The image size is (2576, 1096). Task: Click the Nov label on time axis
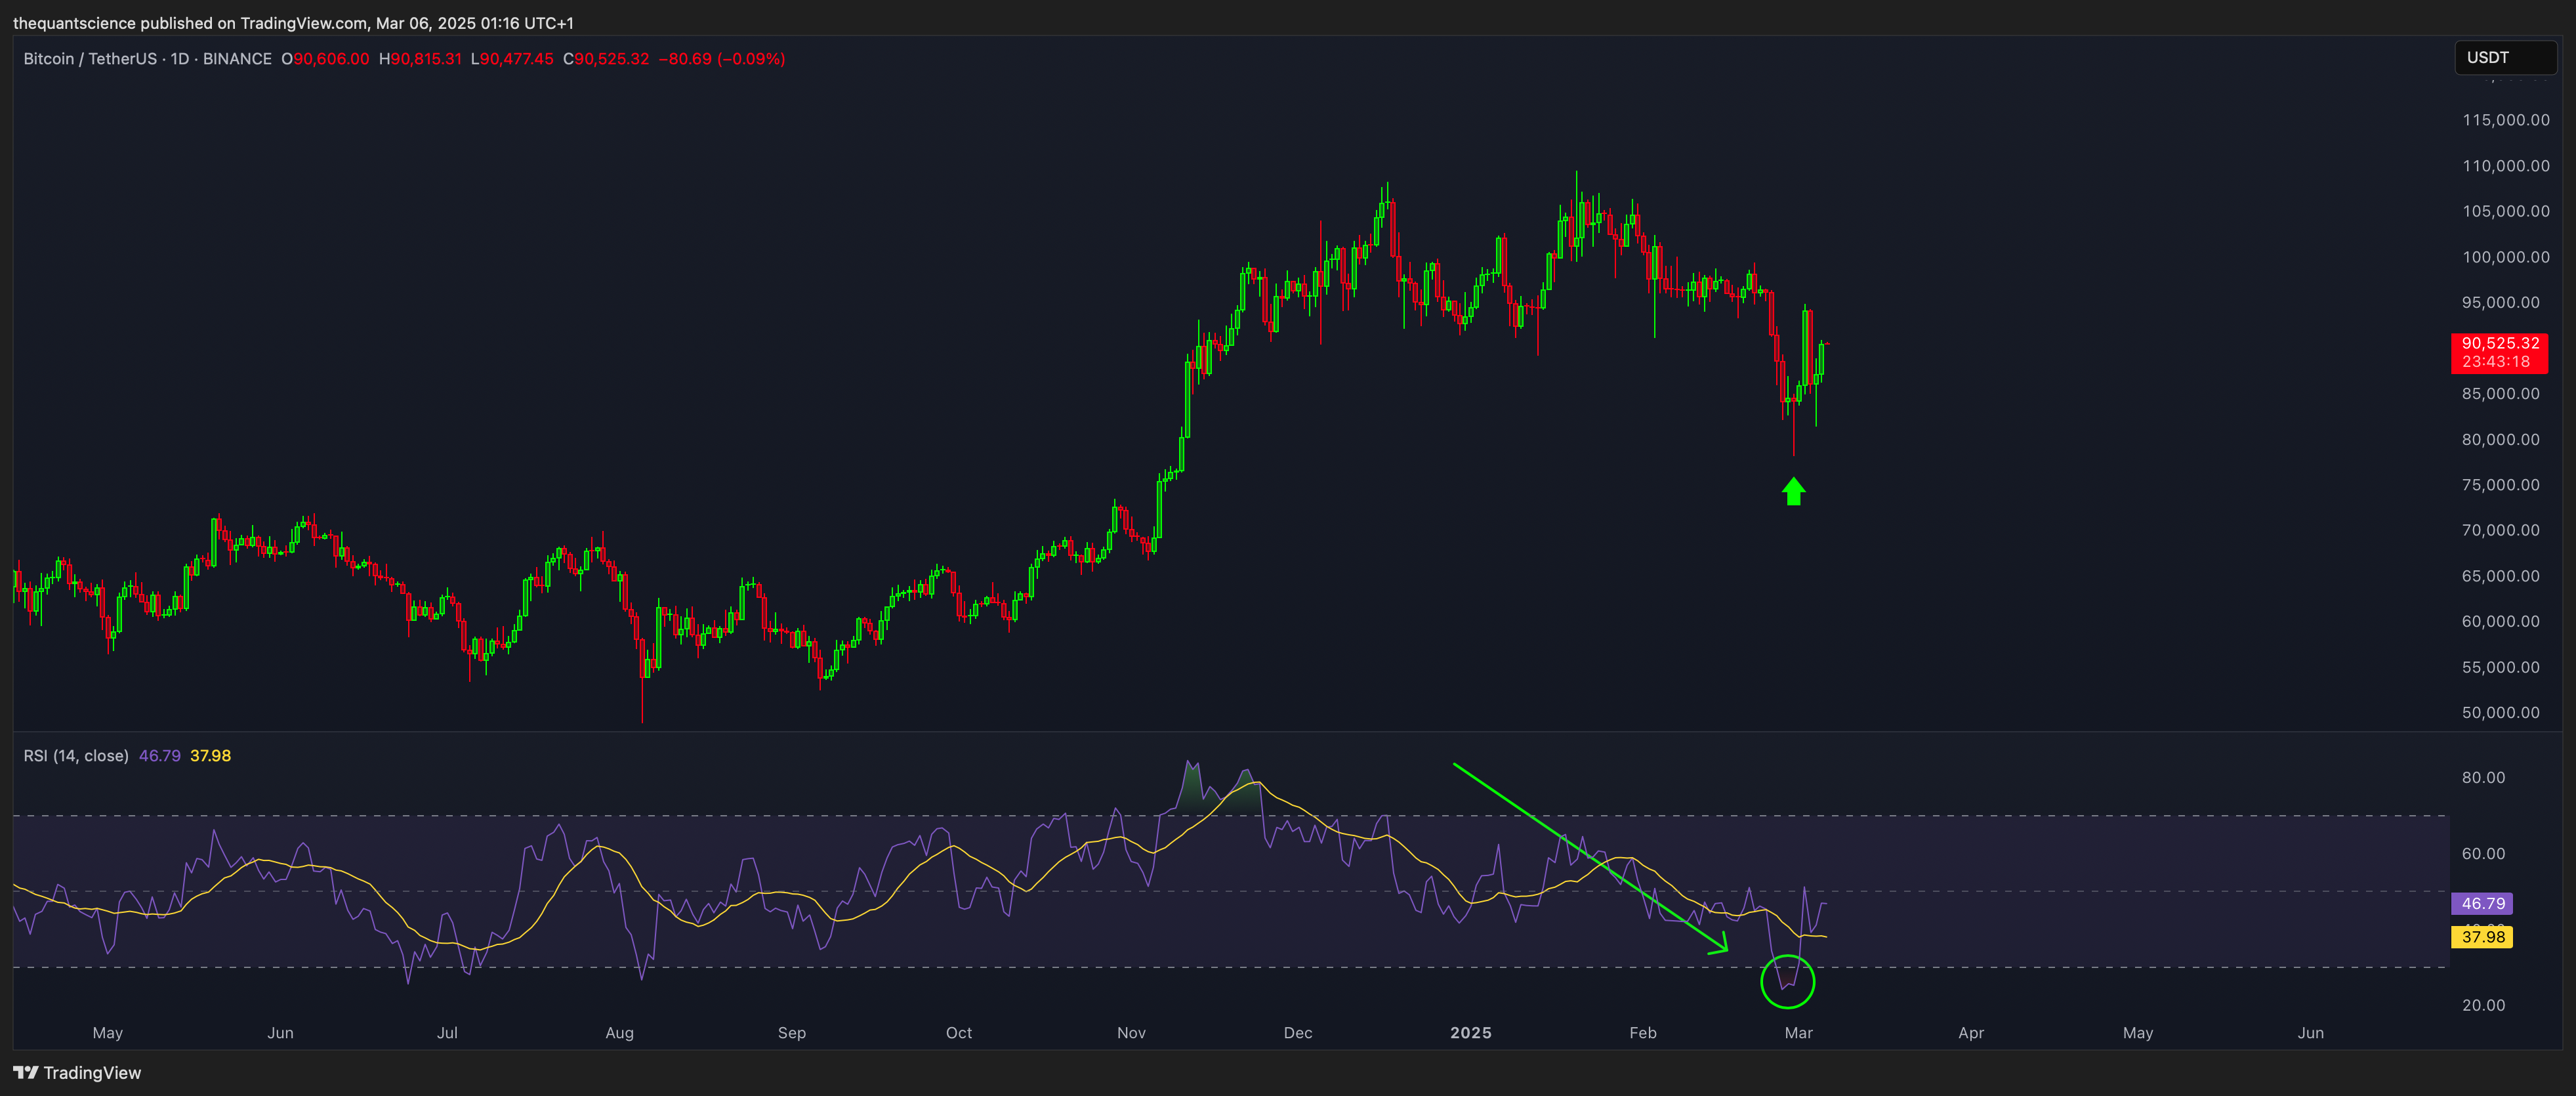click(1131, 1033)
